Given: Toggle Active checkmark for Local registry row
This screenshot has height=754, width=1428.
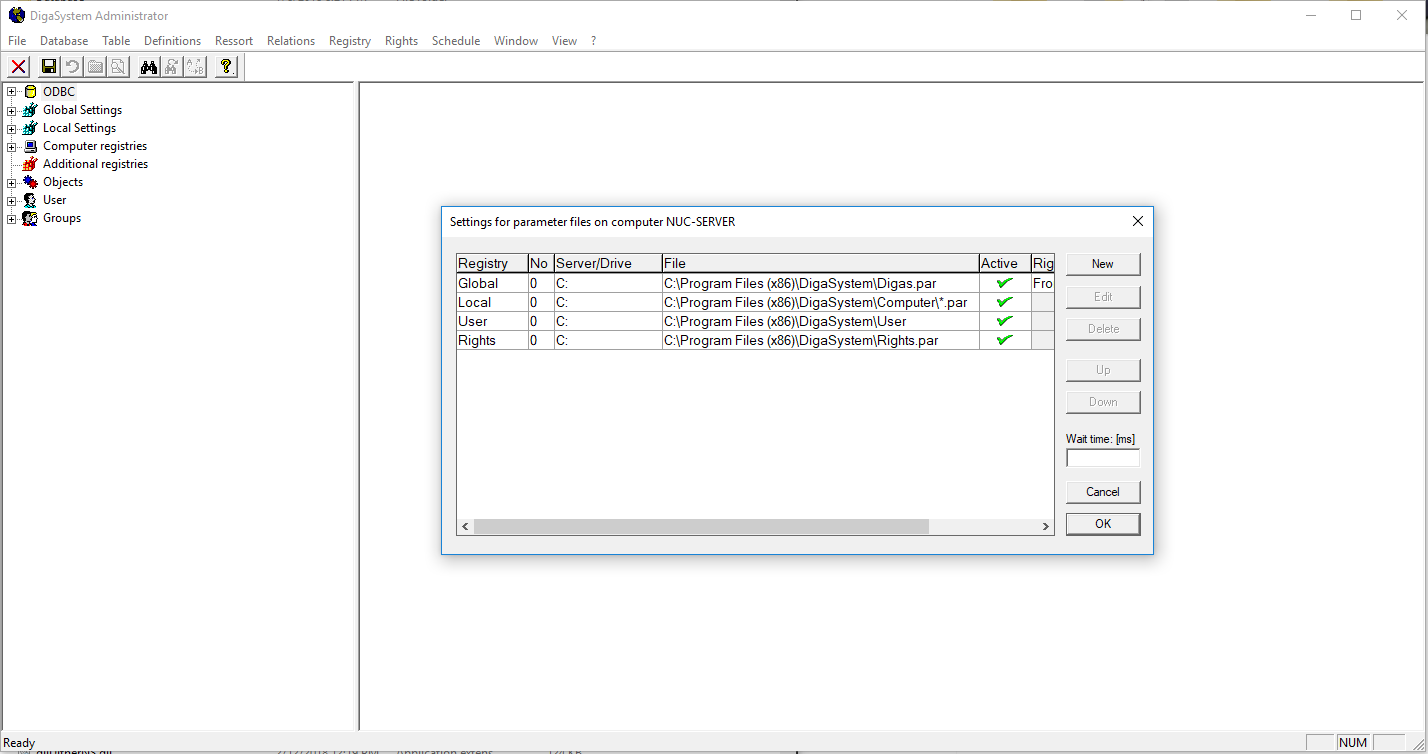Looking at the screenshot, I should [1004, 302].
